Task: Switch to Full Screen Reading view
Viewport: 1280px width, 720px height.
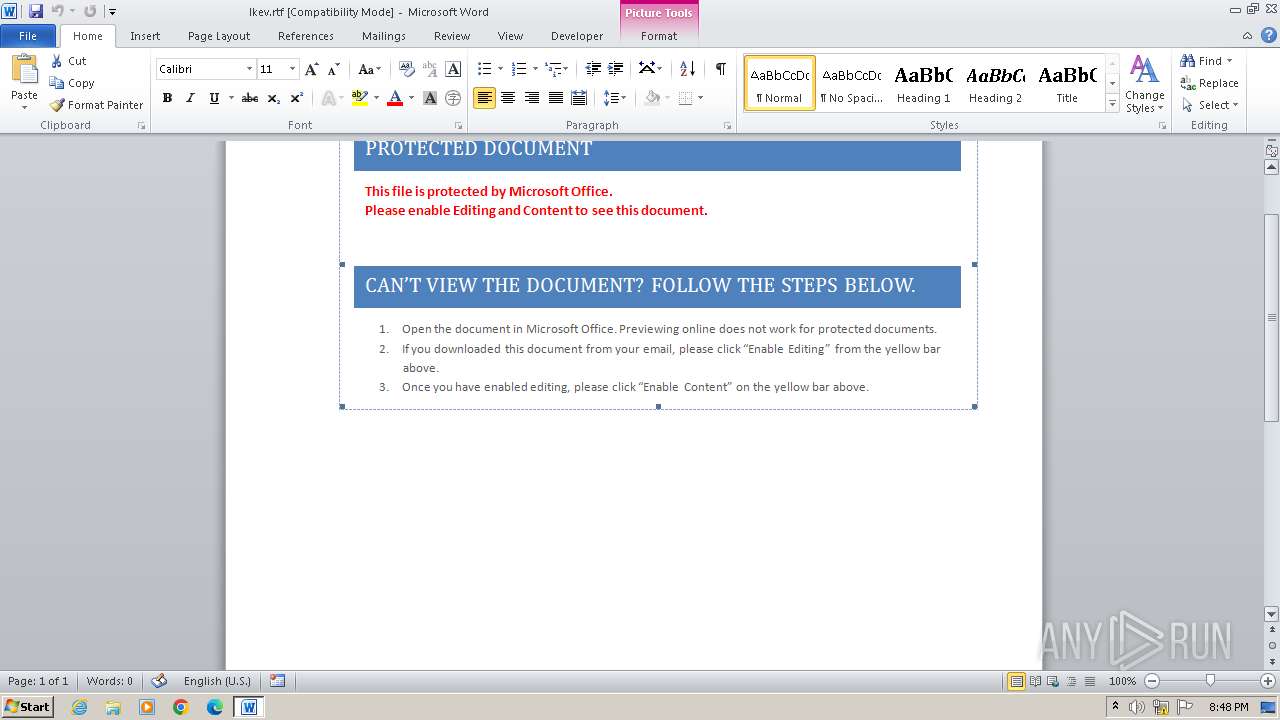Action: pyautogui.click(x=1034, y=681)
